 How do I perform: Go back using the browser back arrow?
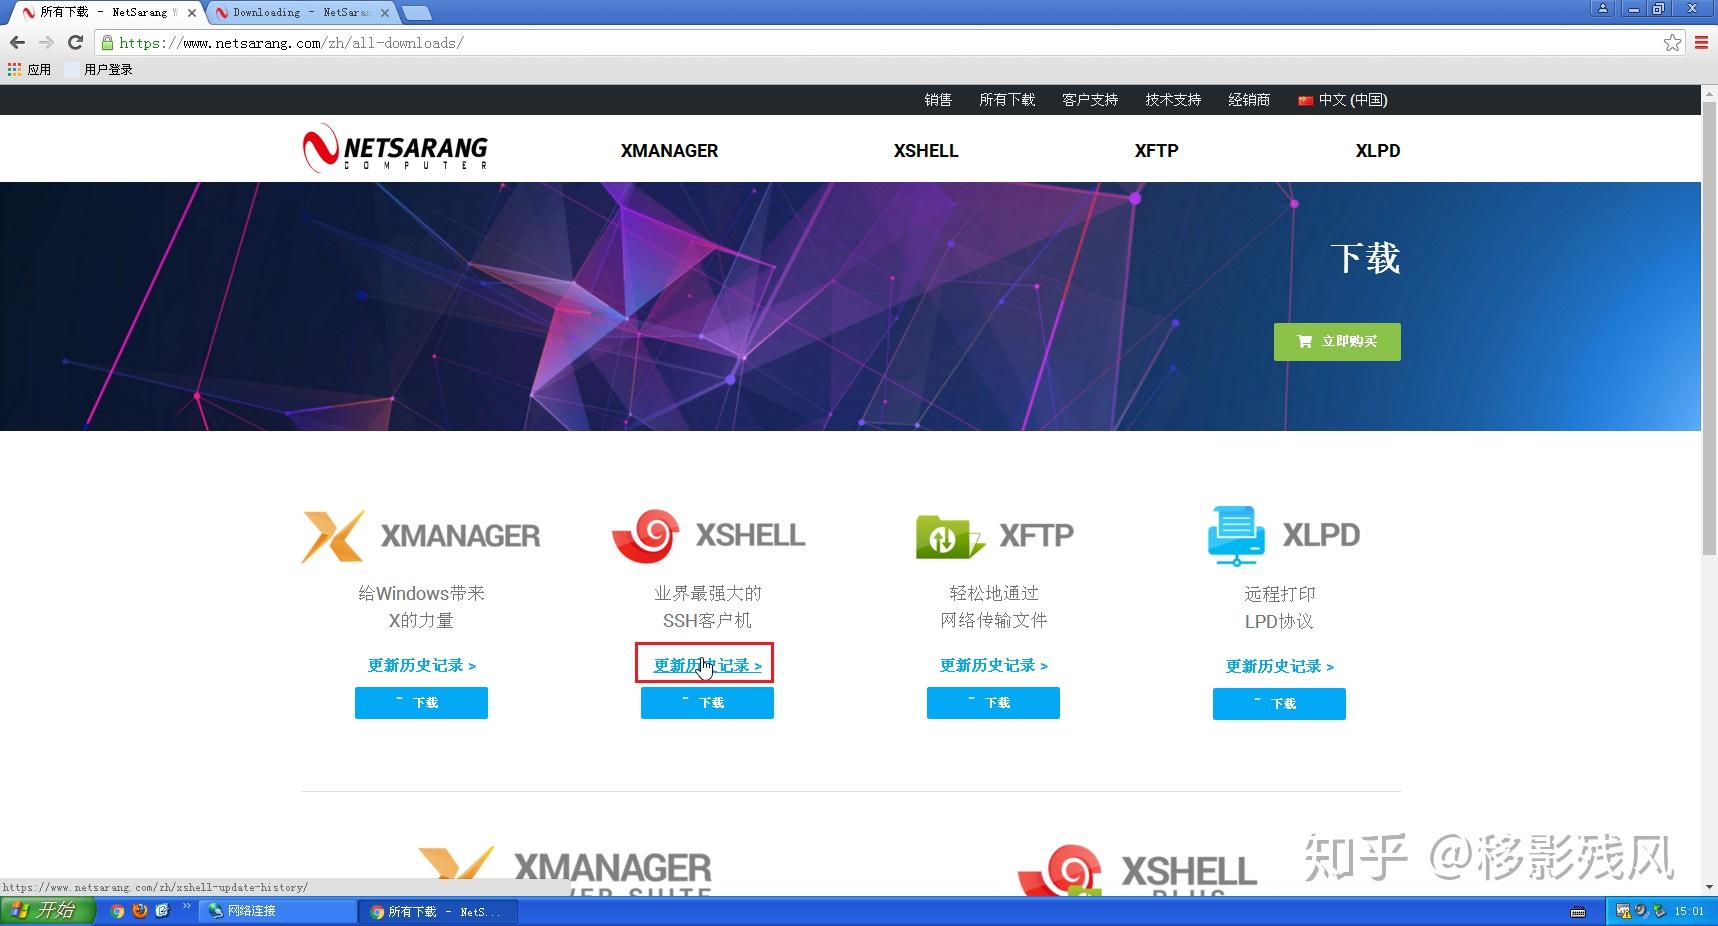(x=17, y=42)
